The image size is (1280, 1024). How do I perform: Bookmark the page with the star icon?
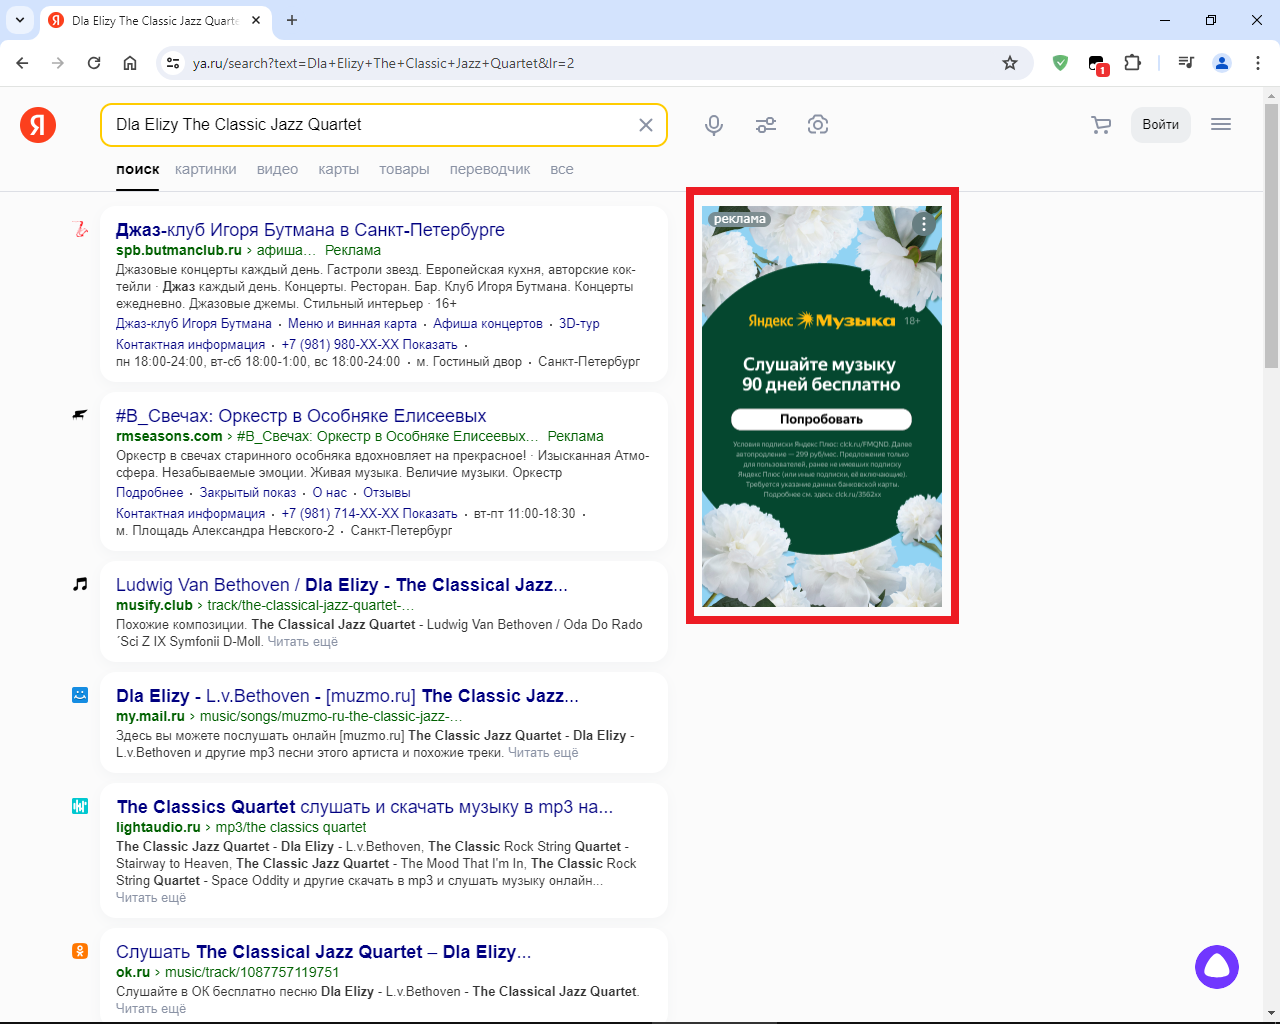pyautogui.click(x=1010, y=62)
